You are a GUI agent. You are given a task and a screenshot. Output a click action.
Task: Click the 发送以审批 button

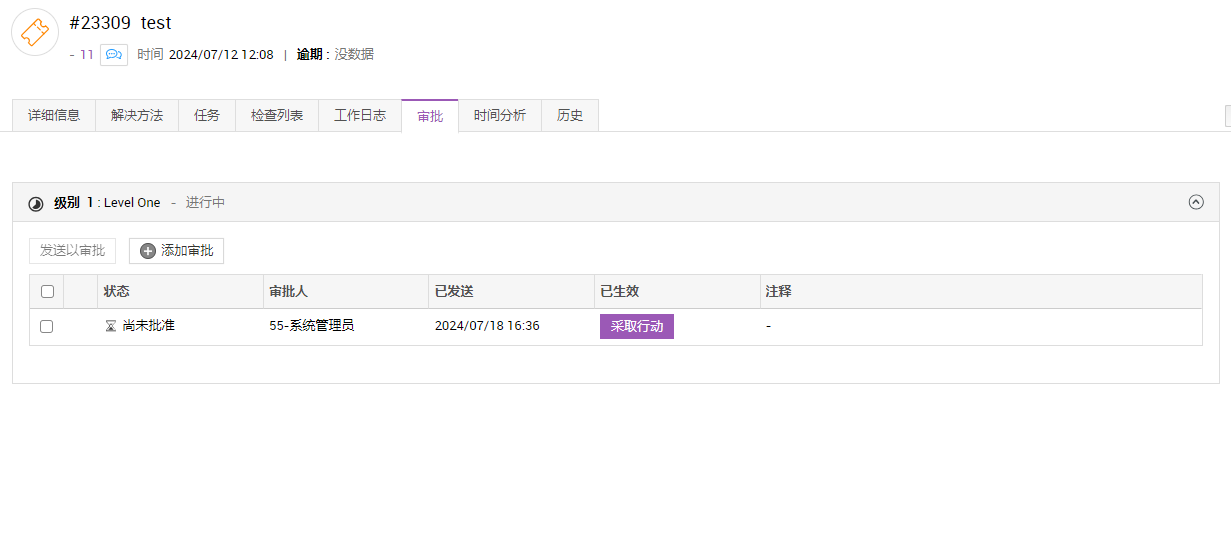[x=73, y=251]
